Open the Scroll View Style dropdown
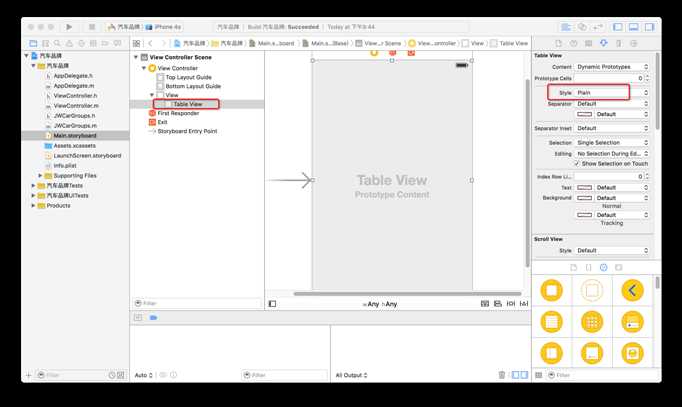Image resolution: width=682 pixels, height=407 pixels. click(612, 250)
